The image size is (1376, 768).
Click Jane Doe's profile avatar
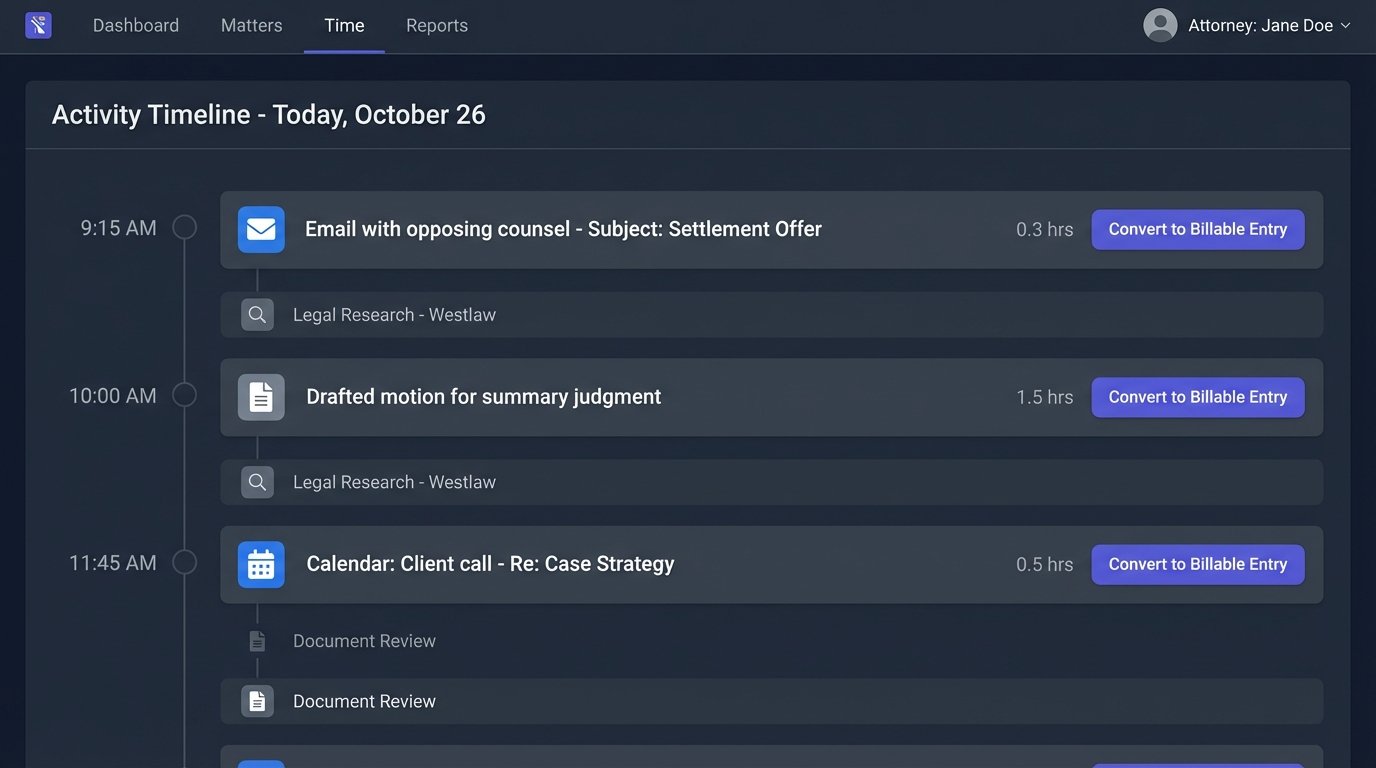click(1160, 25)
